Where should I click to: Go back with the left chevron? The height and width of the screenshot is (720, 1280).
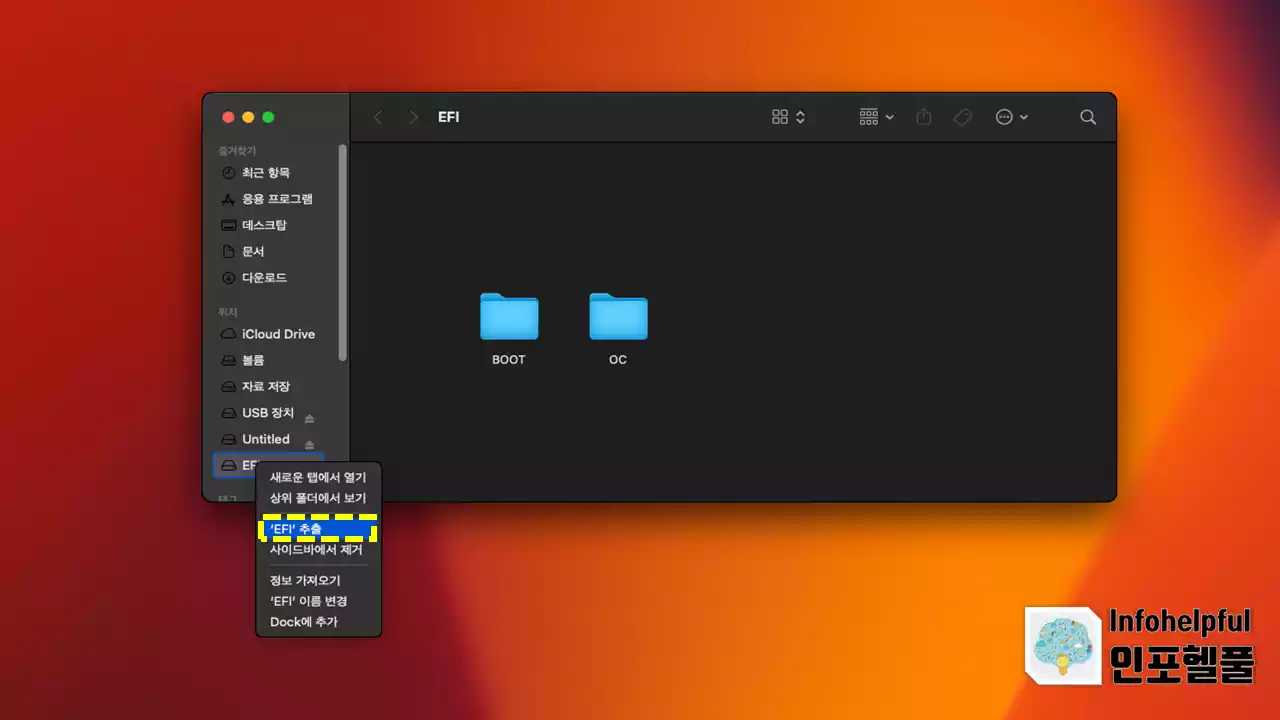[378, 117]
